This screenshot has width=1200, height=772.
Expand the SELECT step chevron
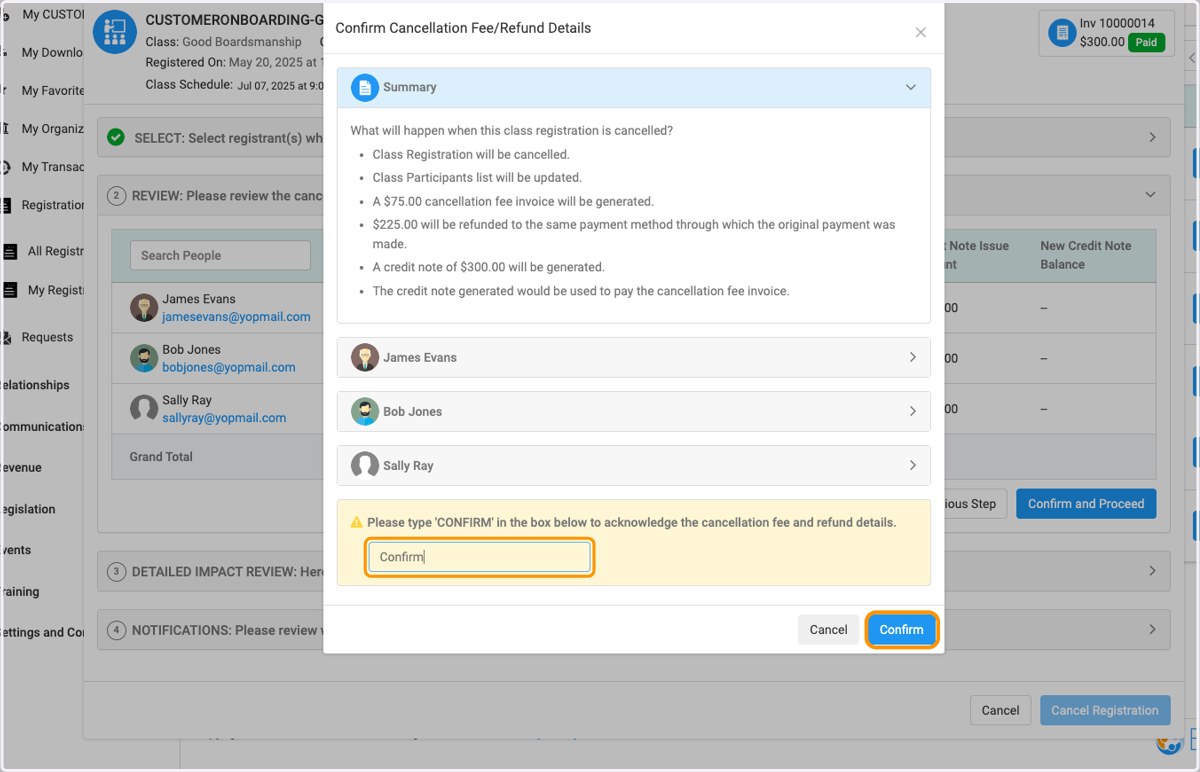pos(1152,138)
